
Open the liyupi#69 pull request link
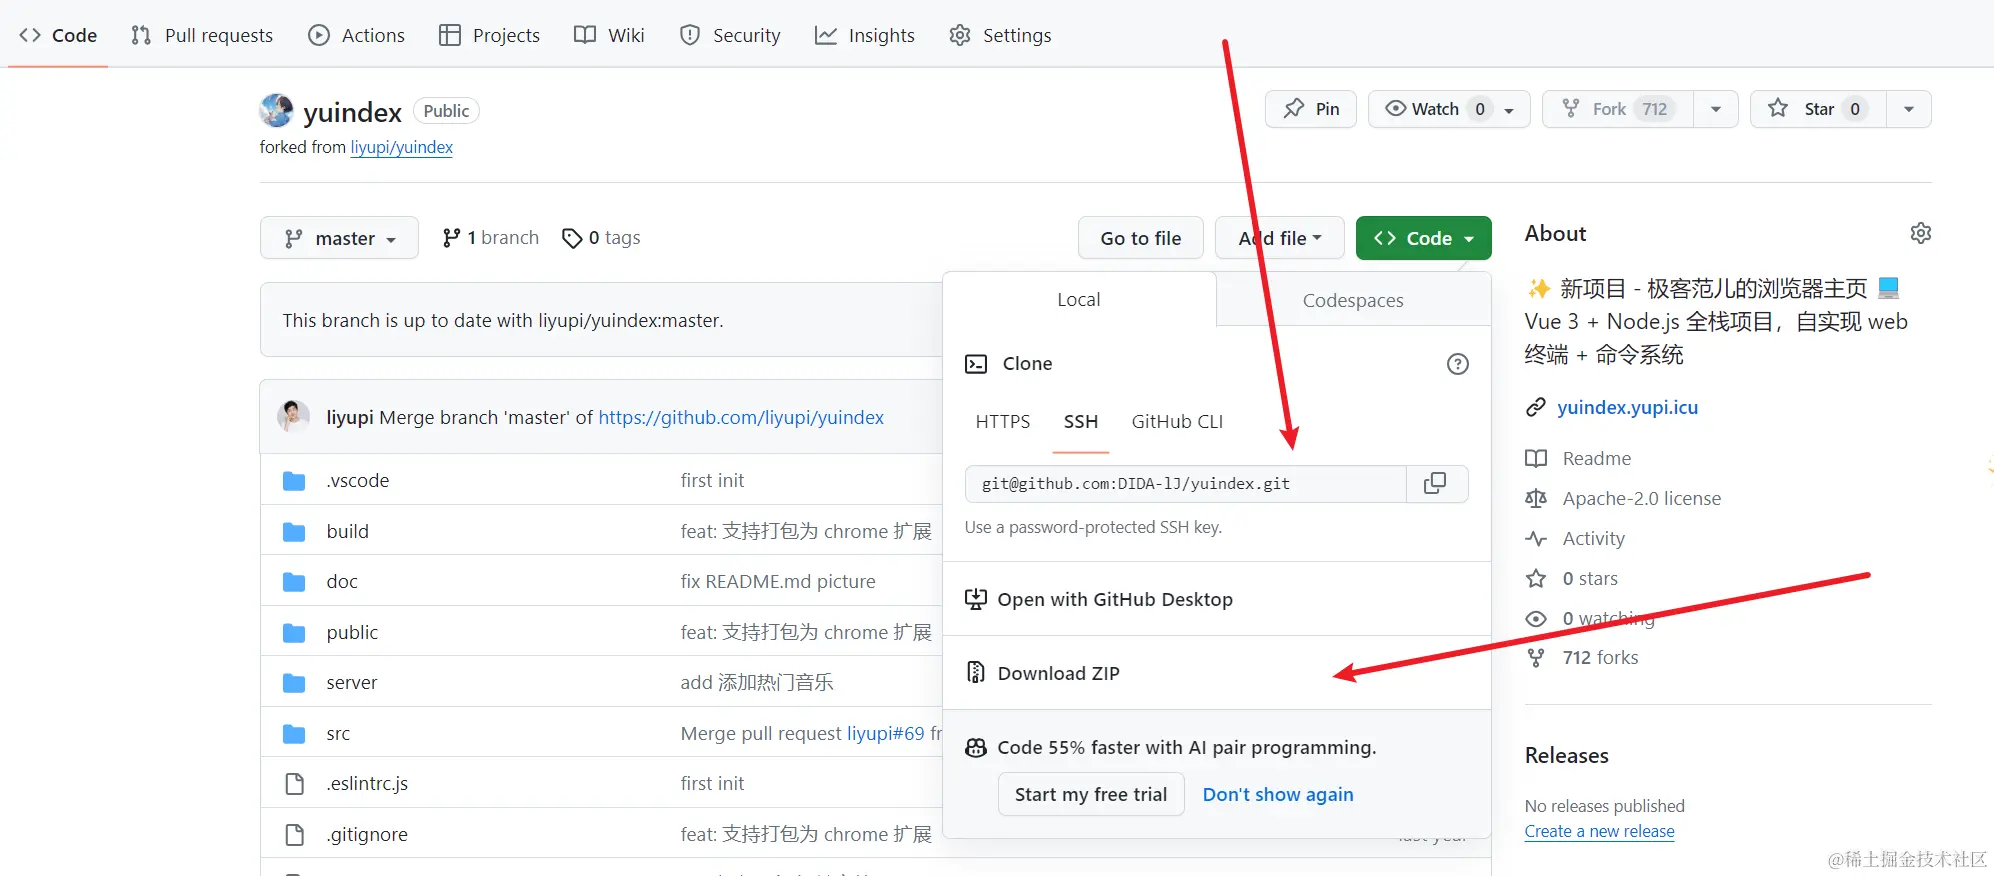point(886,733)
